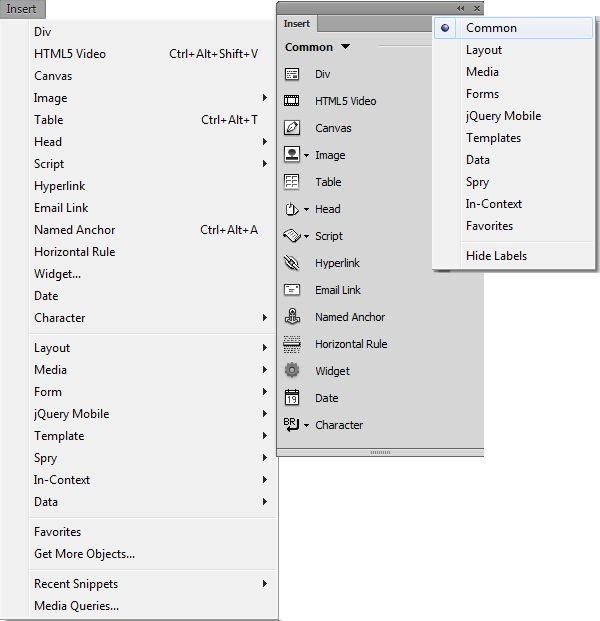Viewport: 600px width, 621px height.
Task: Open the Common category dropdown arrow
Action: (x=345, y=47)
